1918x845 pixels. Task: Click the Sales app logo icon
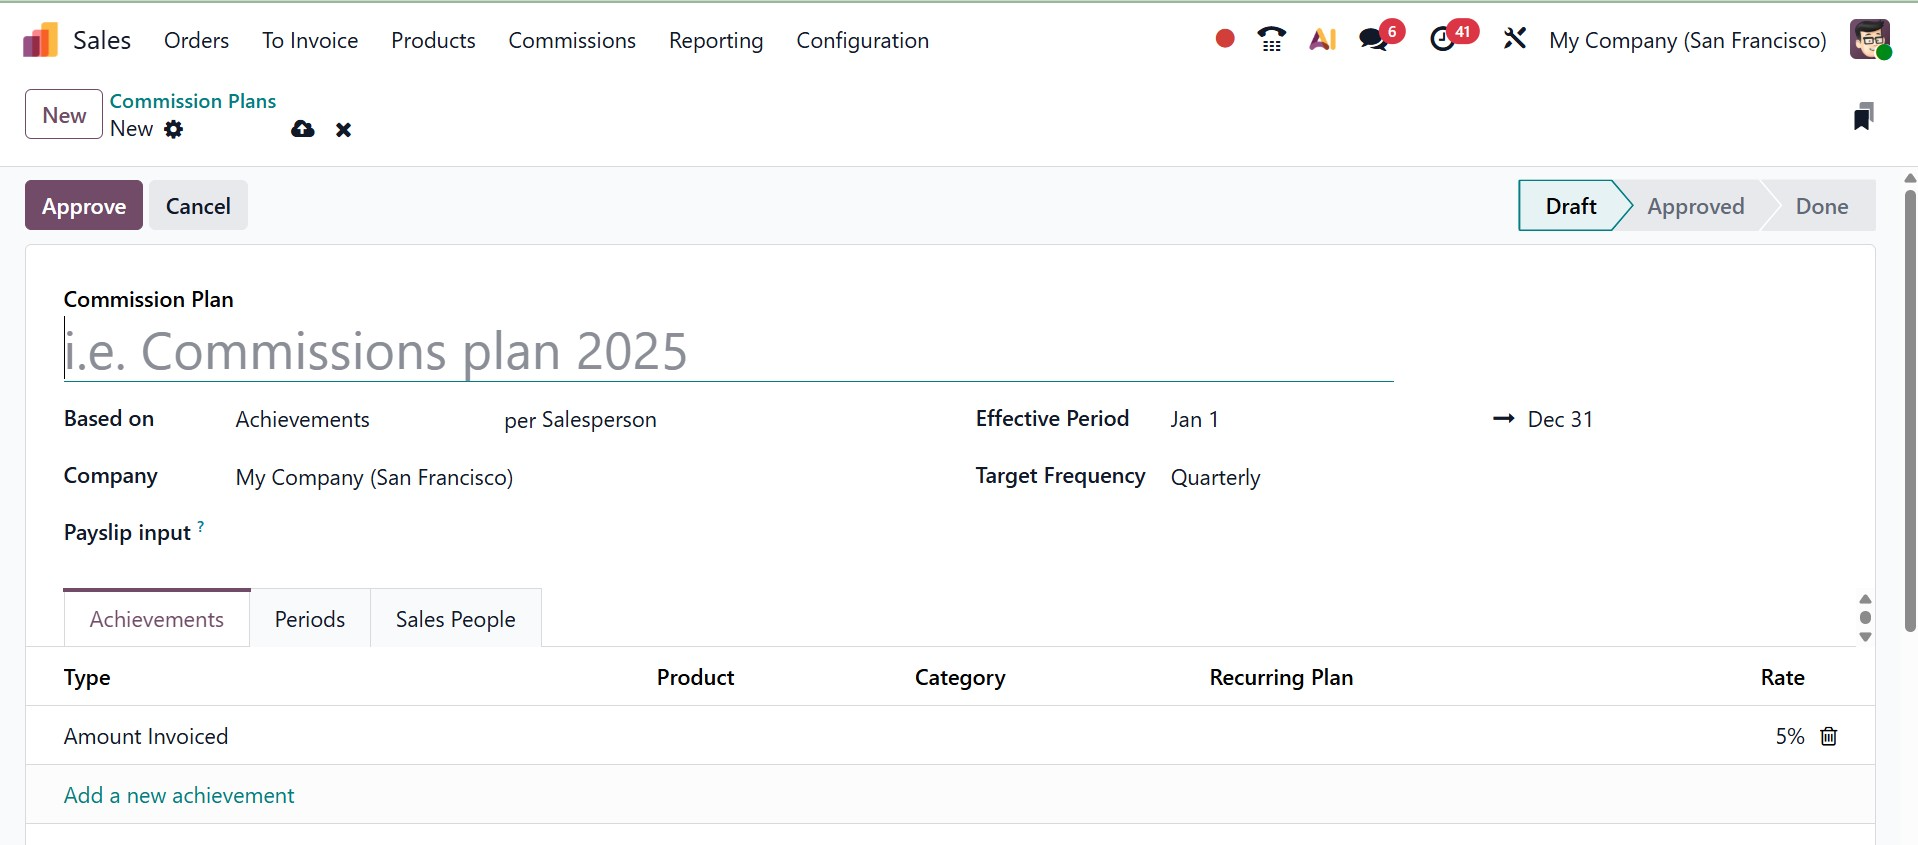pos(40,41)
